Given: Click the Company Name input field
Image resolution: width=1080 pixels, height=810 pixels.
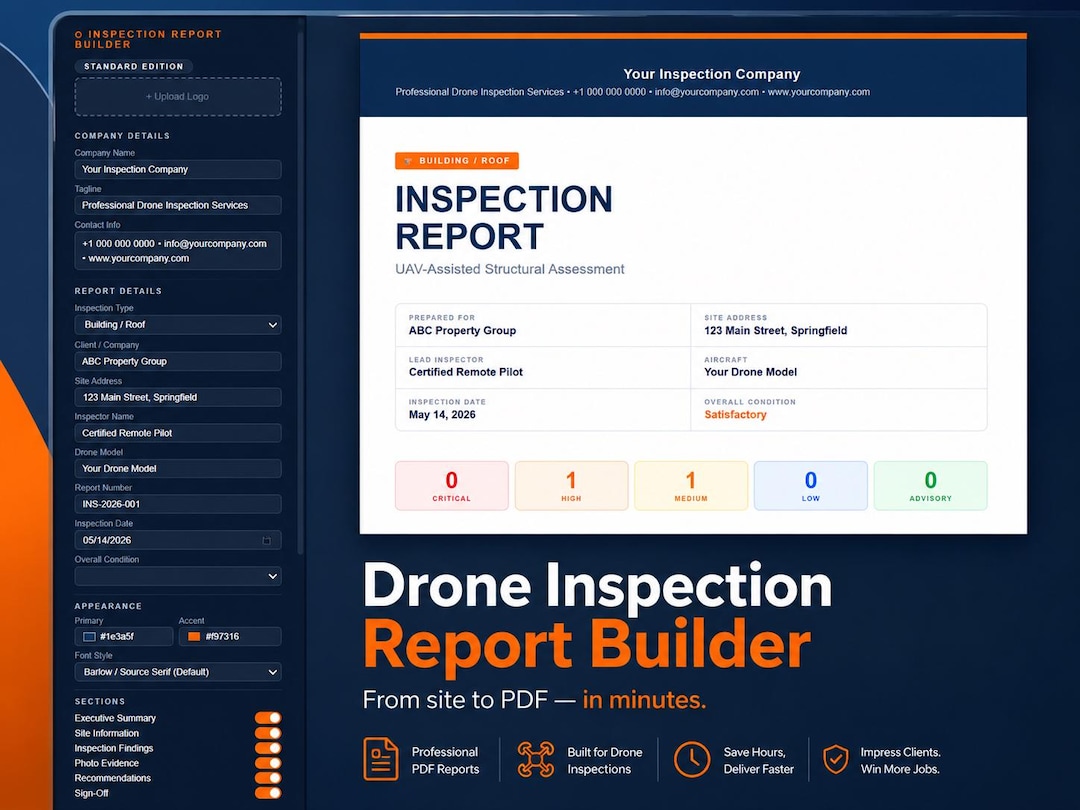Looking at the screenshot, I should tap(178, 169).
